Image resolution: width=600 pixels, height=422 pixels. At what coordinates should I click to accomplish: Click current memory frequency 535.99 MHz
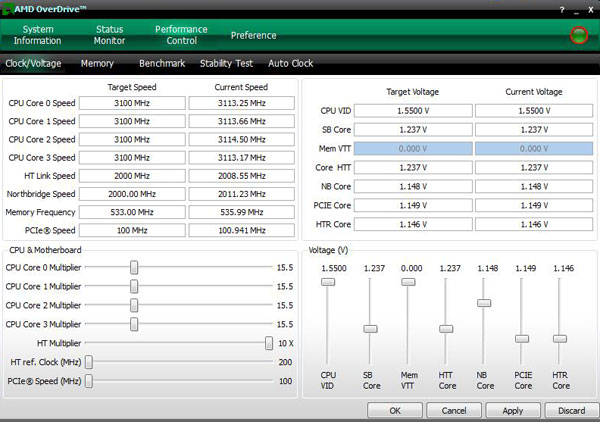pyautogui.click(x=241, y=212)
